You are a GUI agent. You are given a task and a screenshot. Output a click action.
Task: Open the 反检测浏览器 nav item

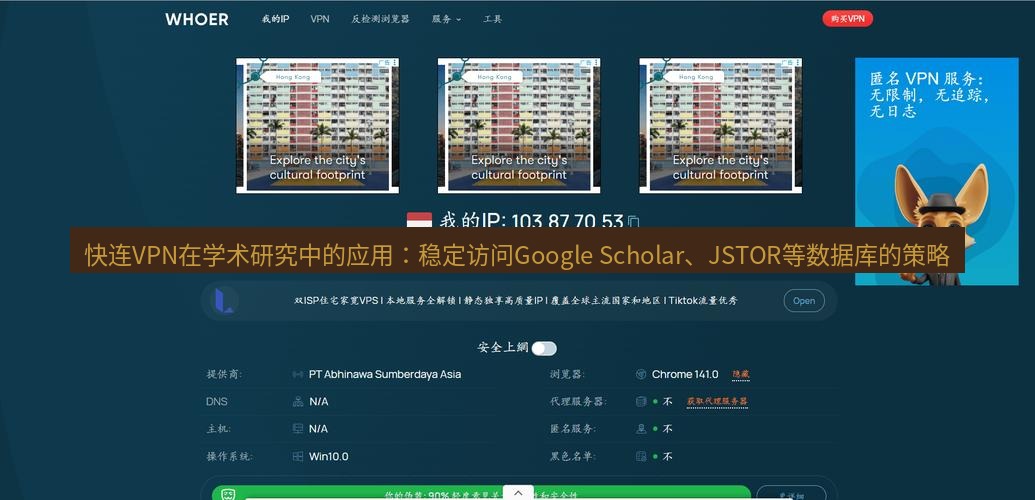pos(380,19)
